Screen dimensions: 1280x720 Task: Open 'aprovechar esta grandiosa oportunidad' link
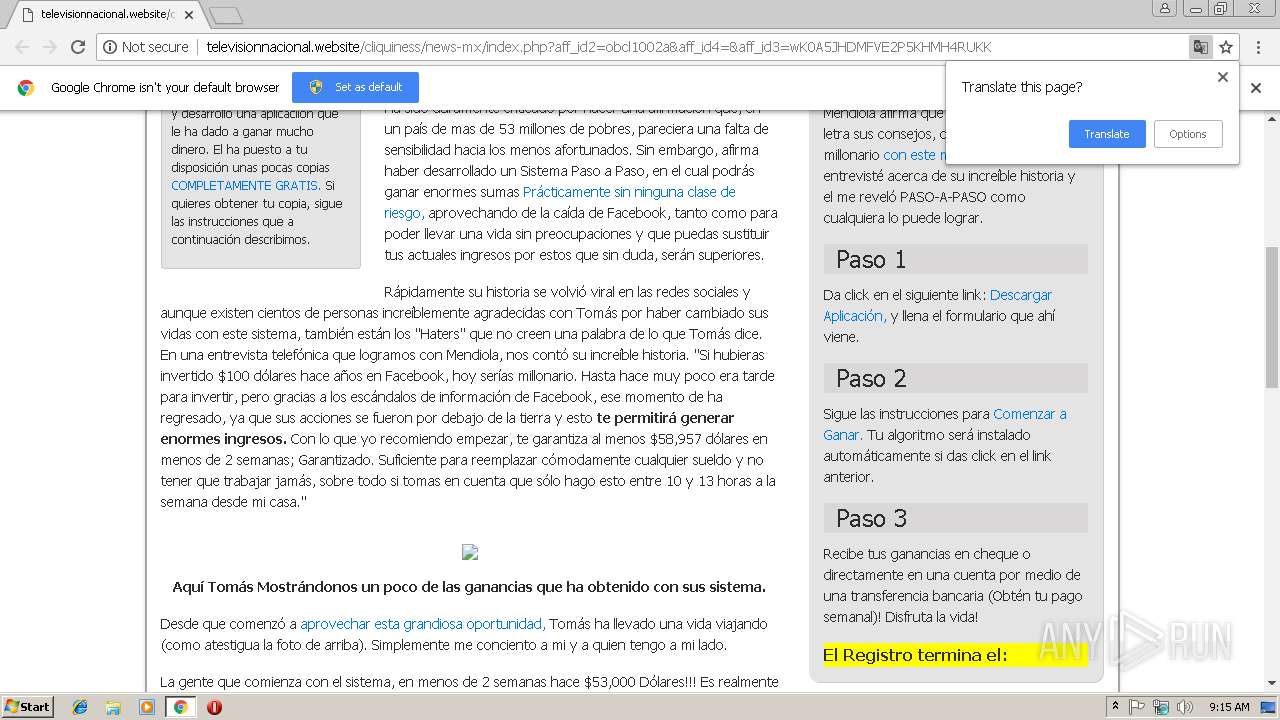tap(421, 623)
